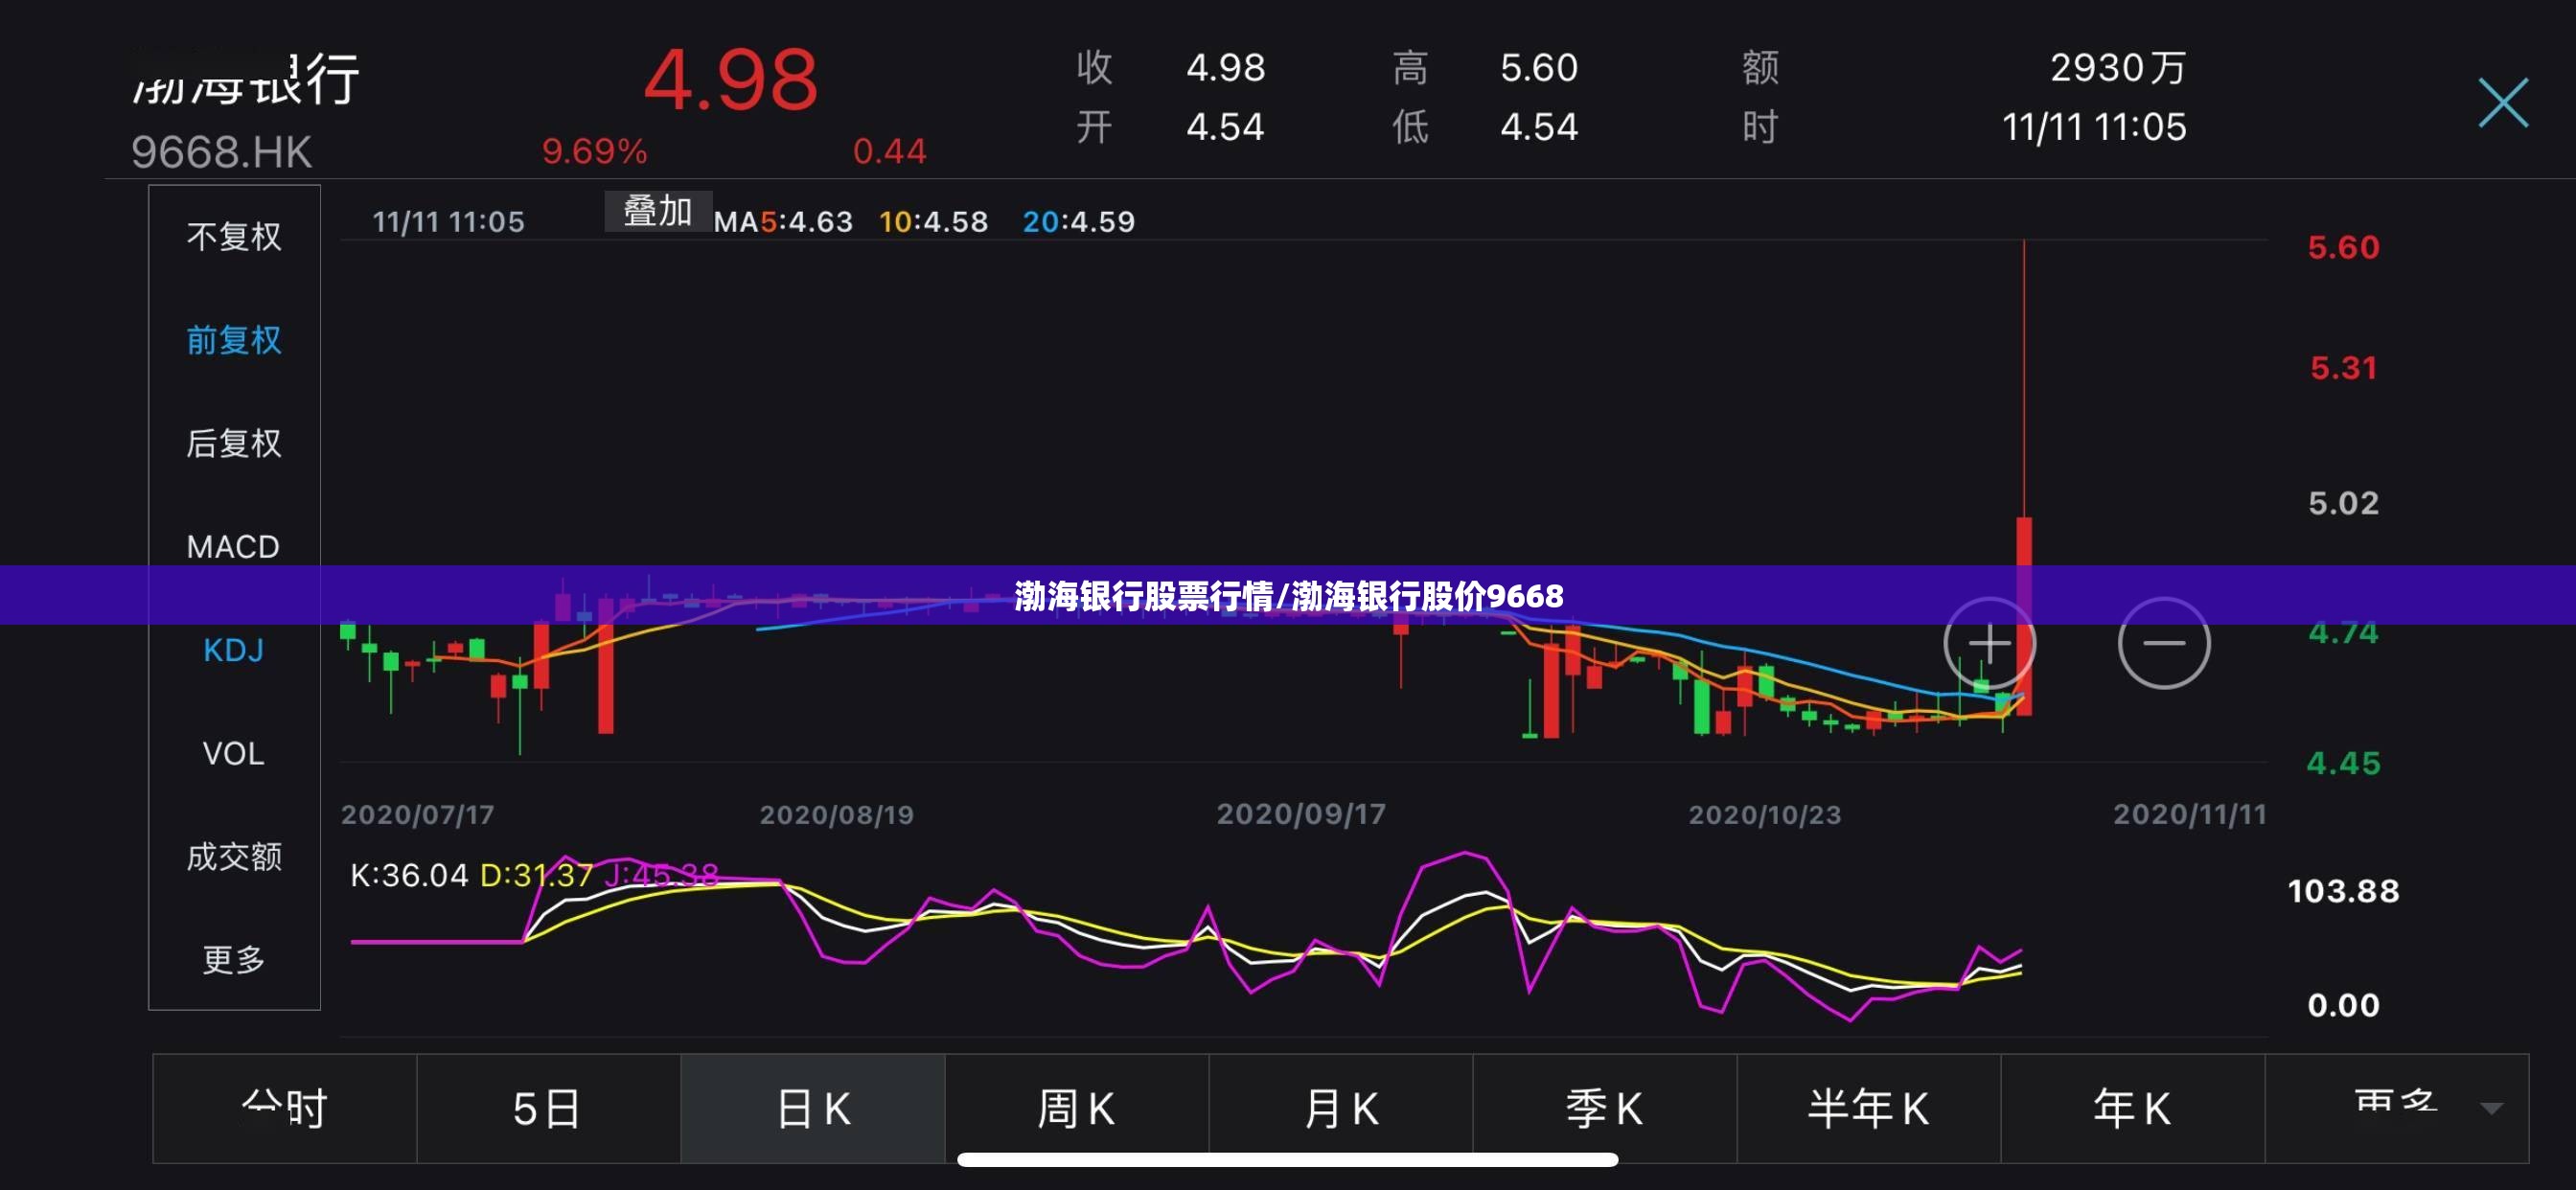Click the 2020/10/23 date axis label
Image resolution: width=2576 pixels, height=1190 pixels.
[x=1765, y=814]
